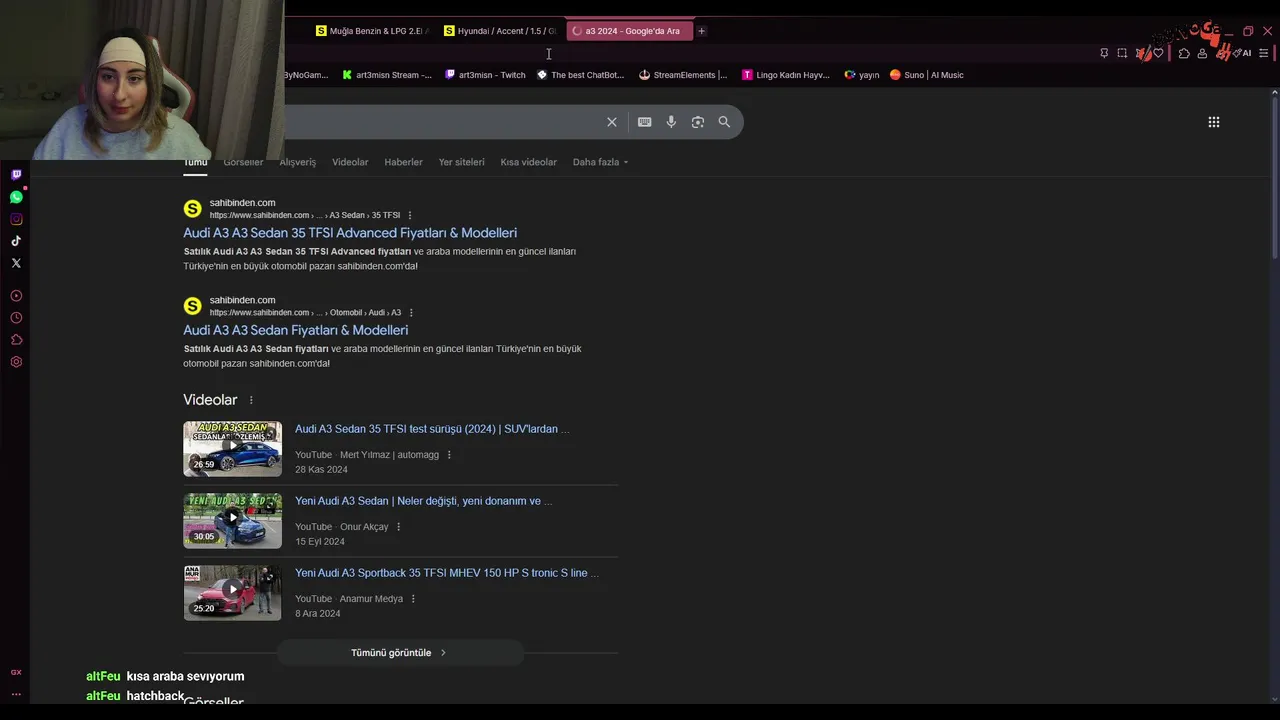This screenshot has width=1280, height=720.
Task: Add page to bookmarks with heart icon
Action: click(x=1159, y=53)
